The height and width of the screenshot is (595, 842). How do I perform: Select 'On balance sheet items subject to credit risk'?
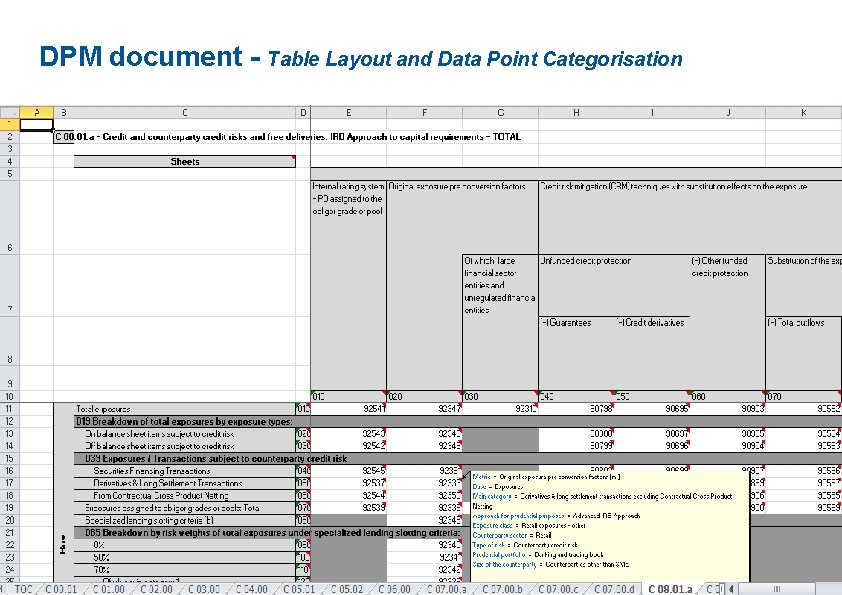185,433
